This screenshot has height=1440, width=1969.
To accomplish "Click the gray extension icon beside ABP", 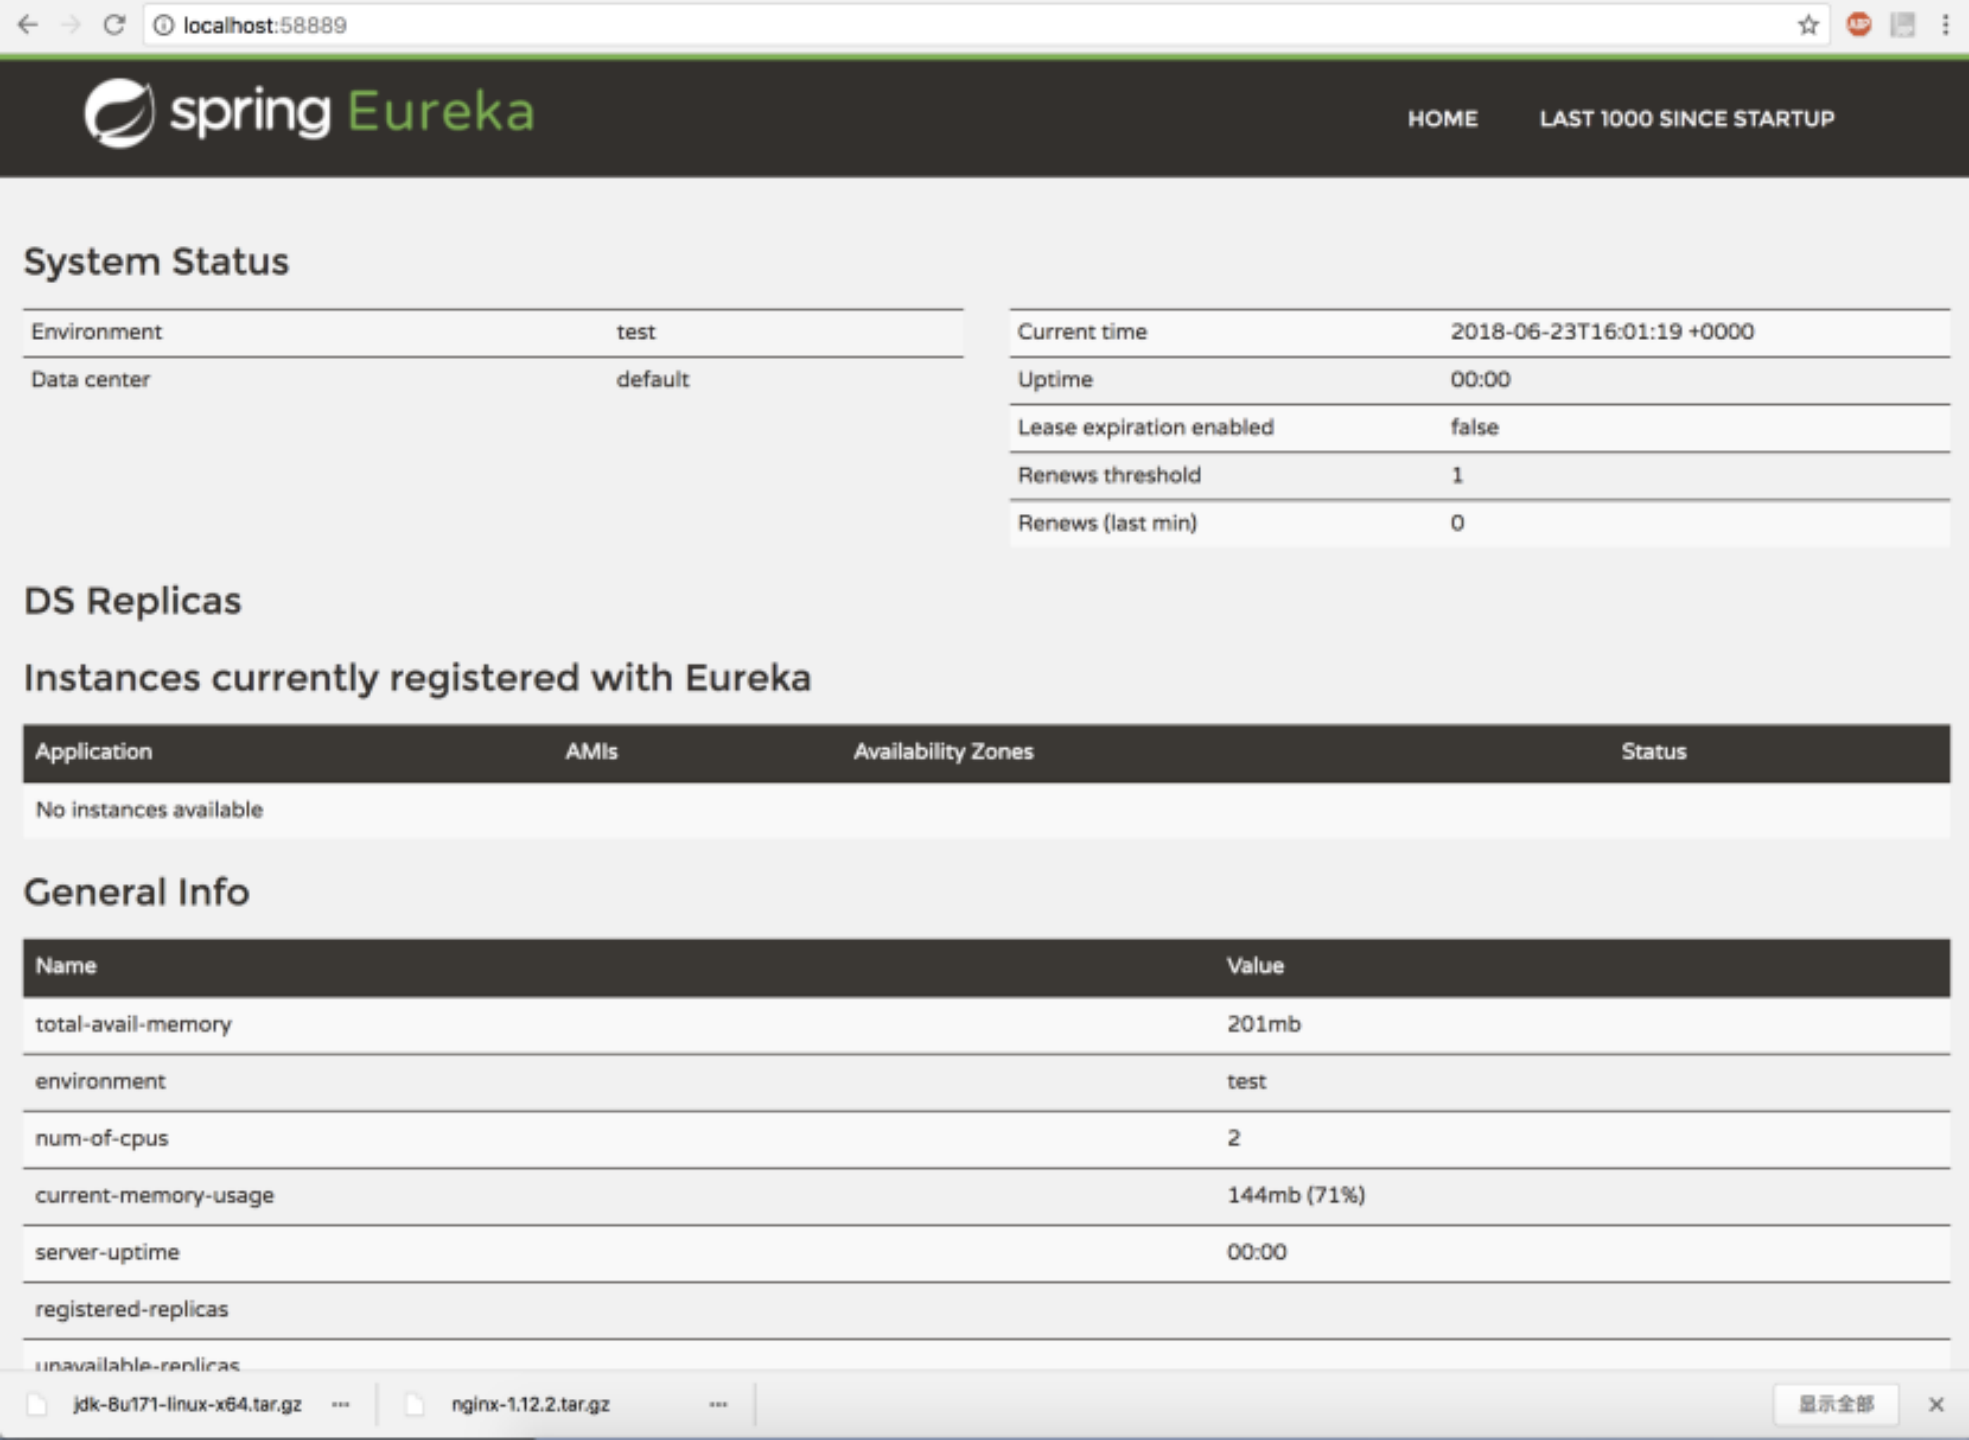I will pos(1902,25).
